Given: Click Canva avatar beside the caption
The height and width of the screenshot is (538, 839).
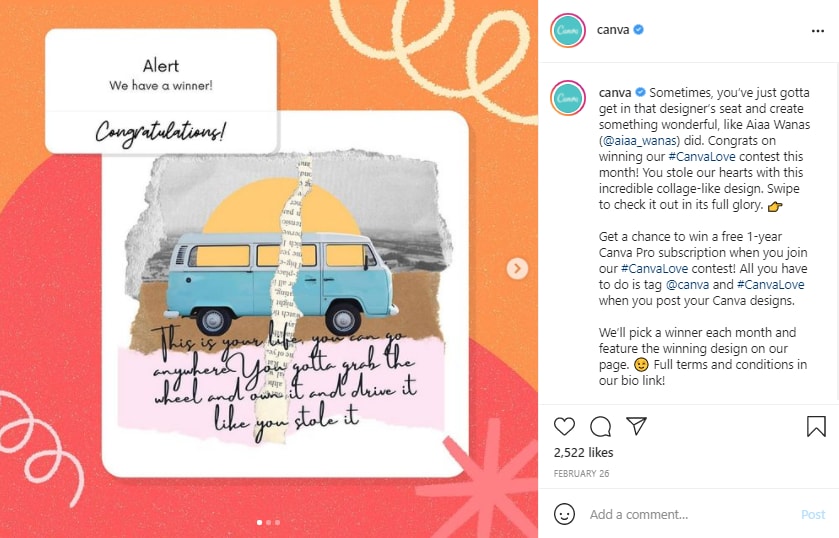Looking at the screenshot, I should 568,98.
